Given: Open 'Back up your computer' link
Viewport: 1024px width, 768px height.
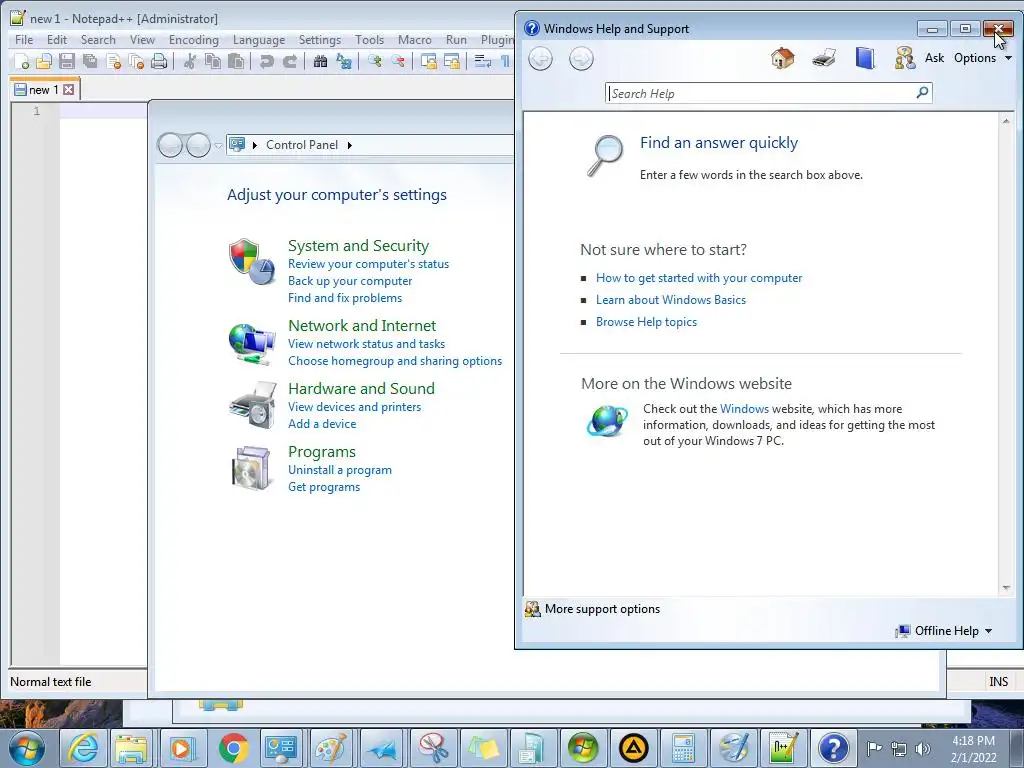Looking at the screenshot, I should 350,281.
